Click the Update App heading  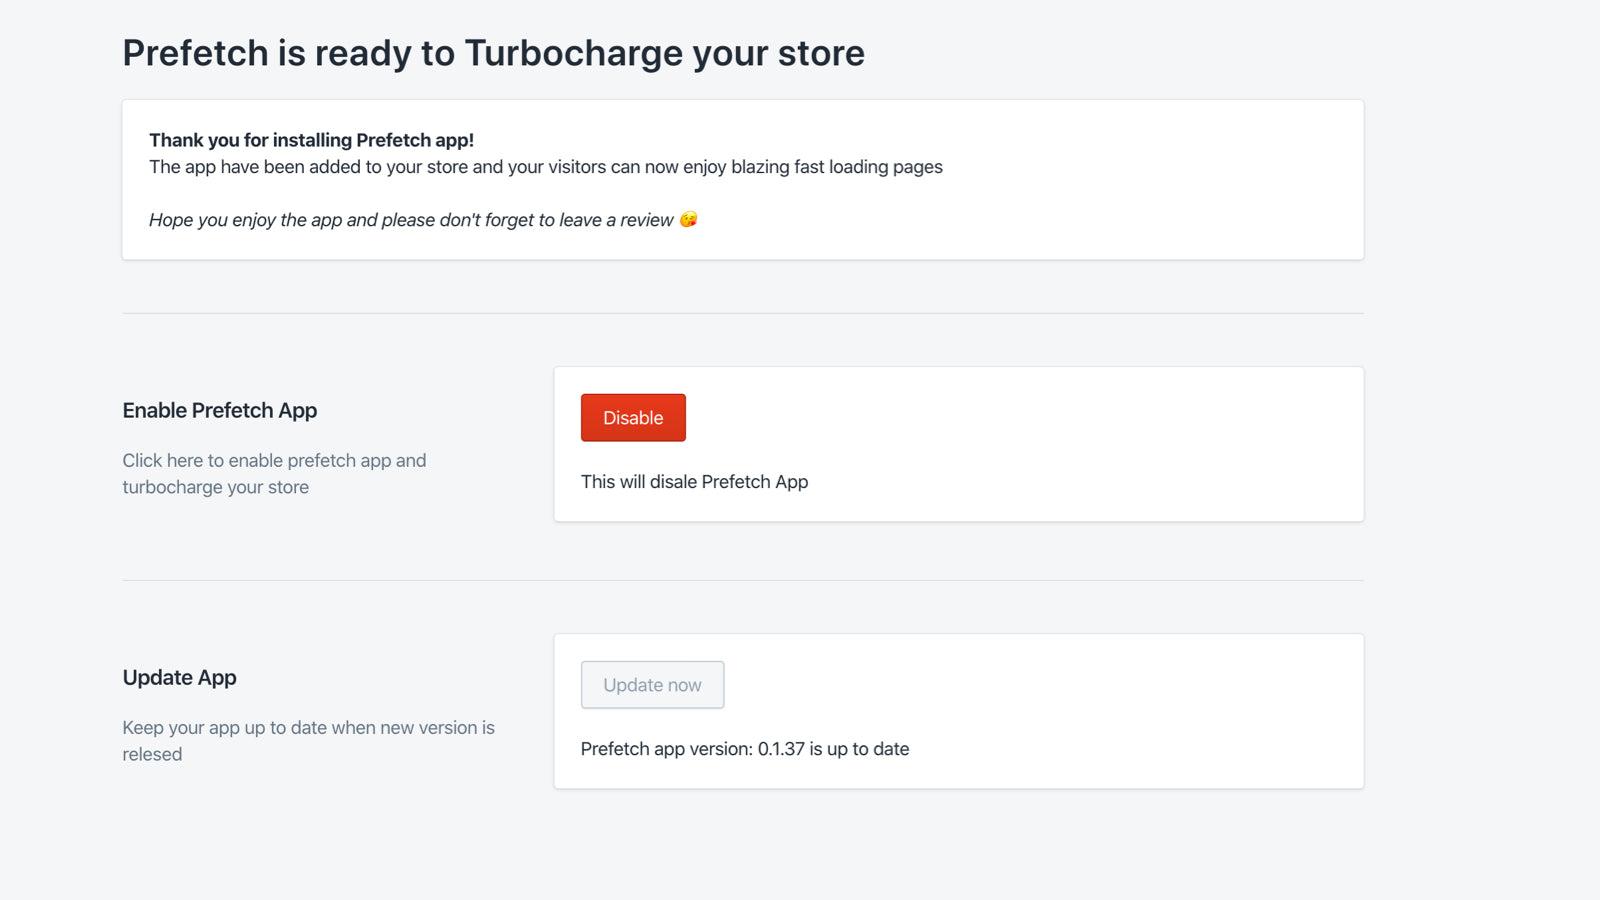click(x=178, y=677)
